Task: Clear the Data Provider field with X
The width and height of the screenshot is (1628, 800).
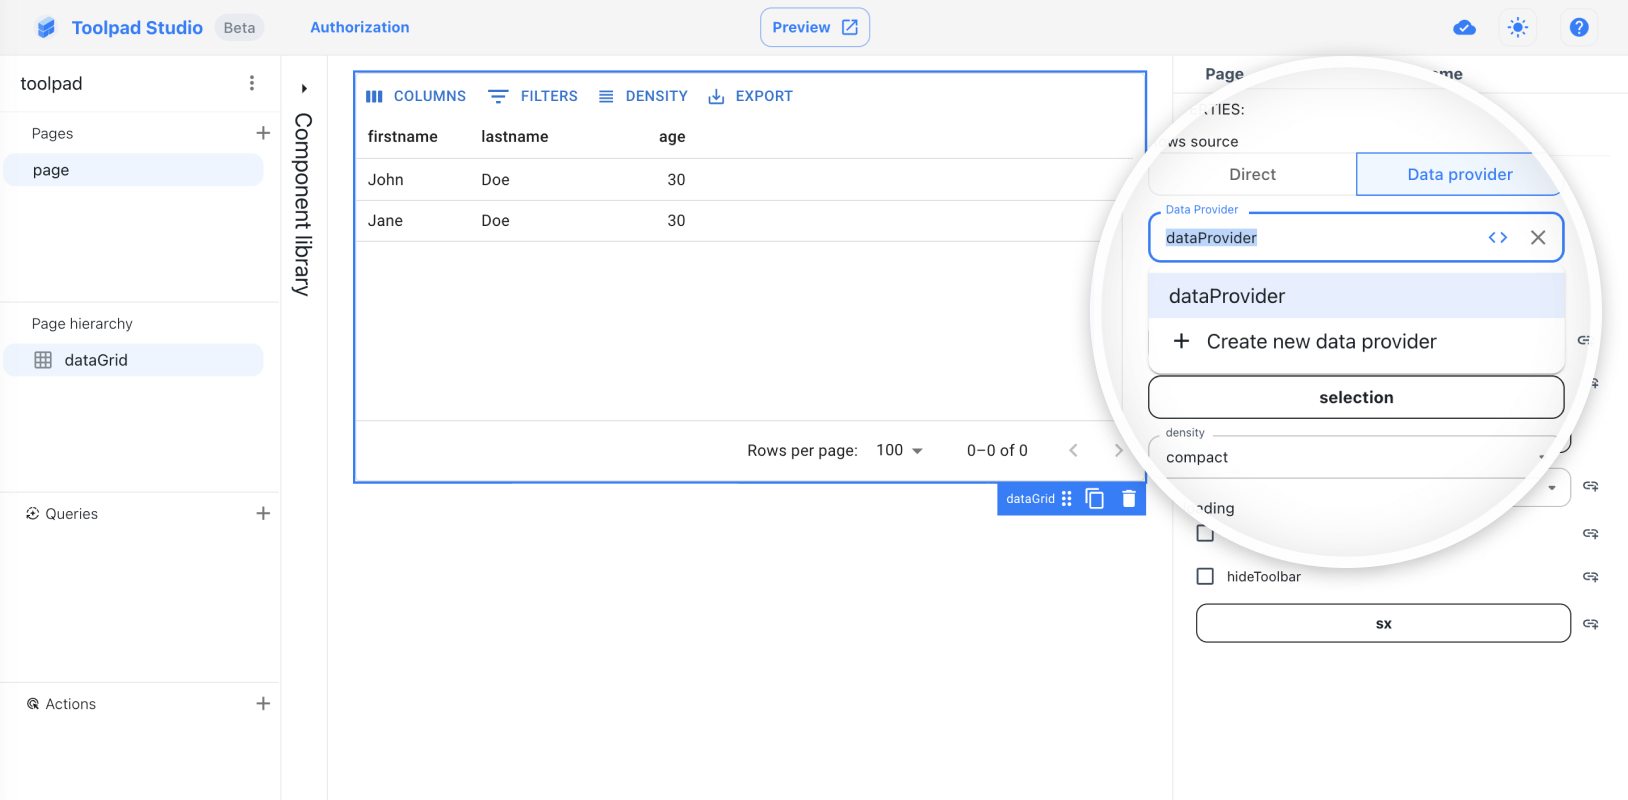Action: 1538,238
